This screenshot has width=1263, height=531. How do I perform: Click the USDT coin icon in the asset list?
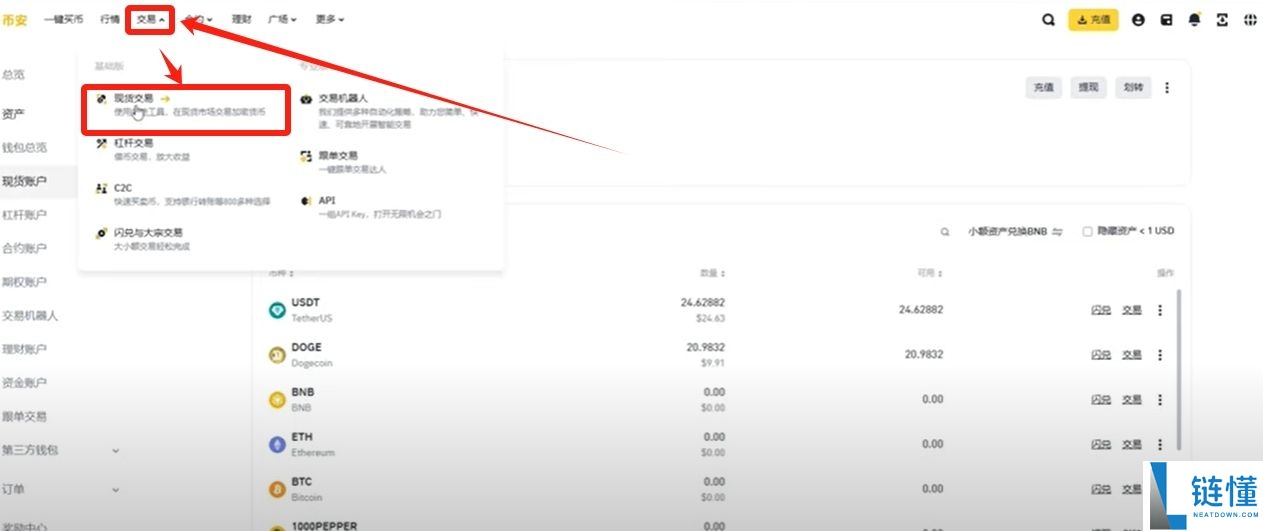277,310
